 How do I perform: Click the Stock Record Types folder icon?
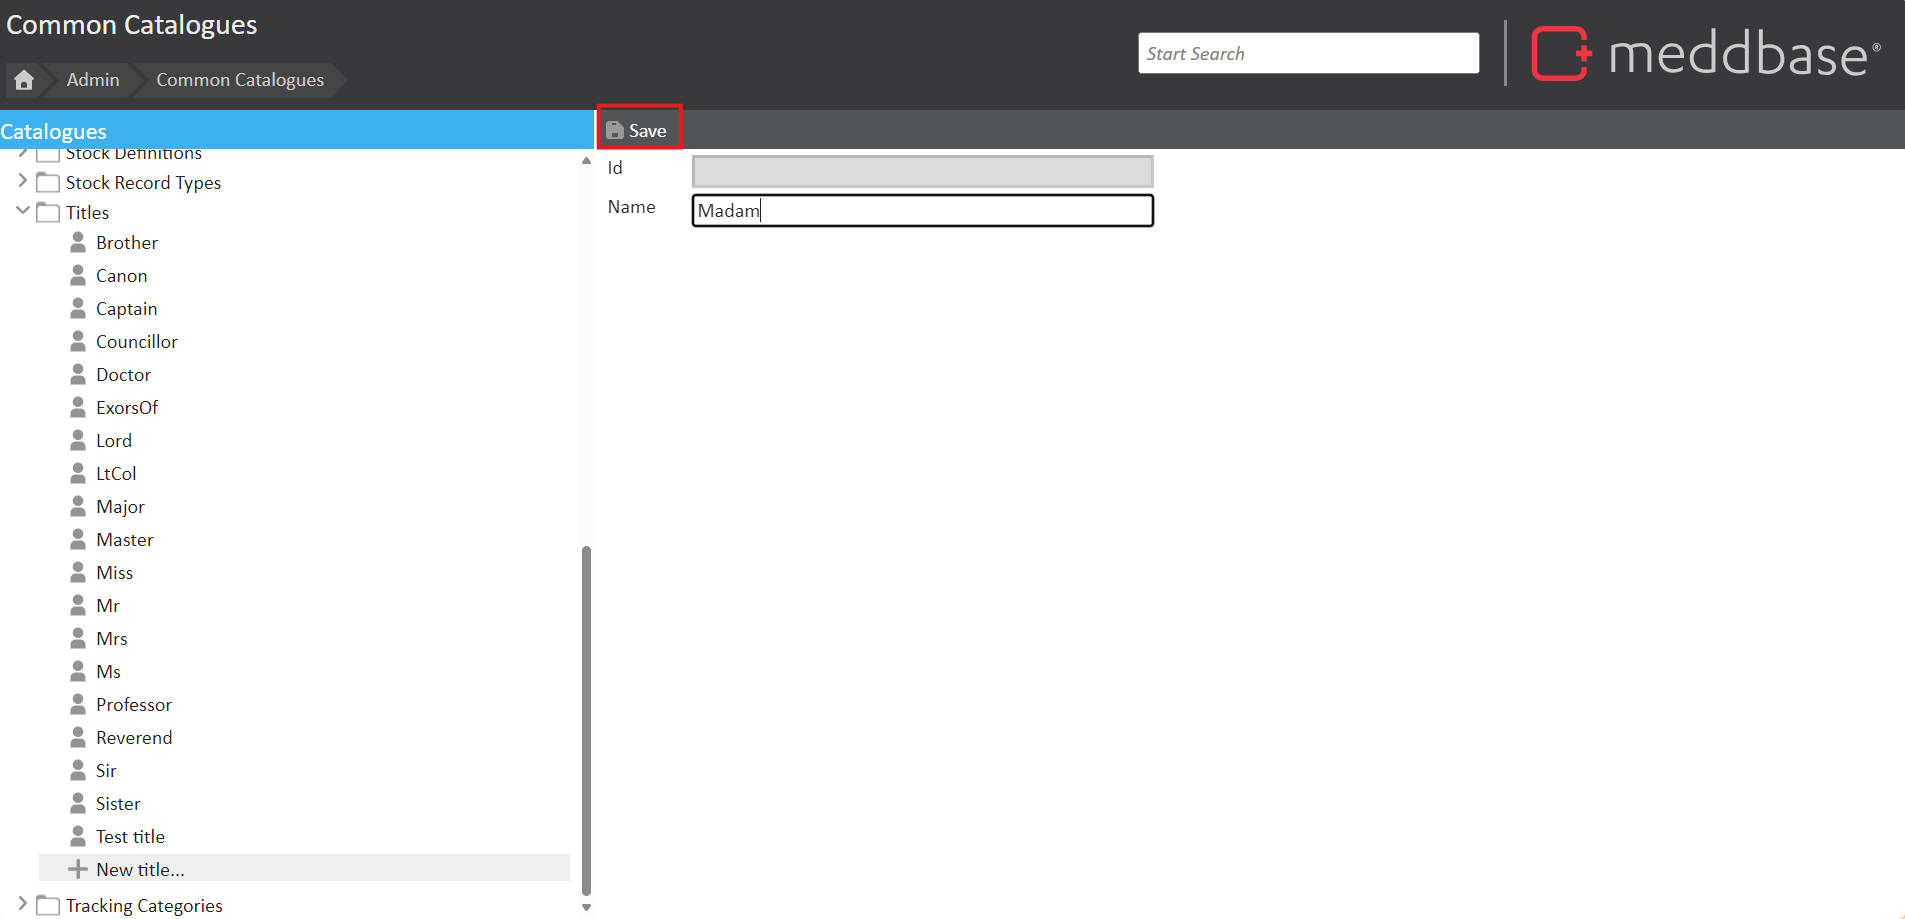pyautogui.click(x=48, y=183)
